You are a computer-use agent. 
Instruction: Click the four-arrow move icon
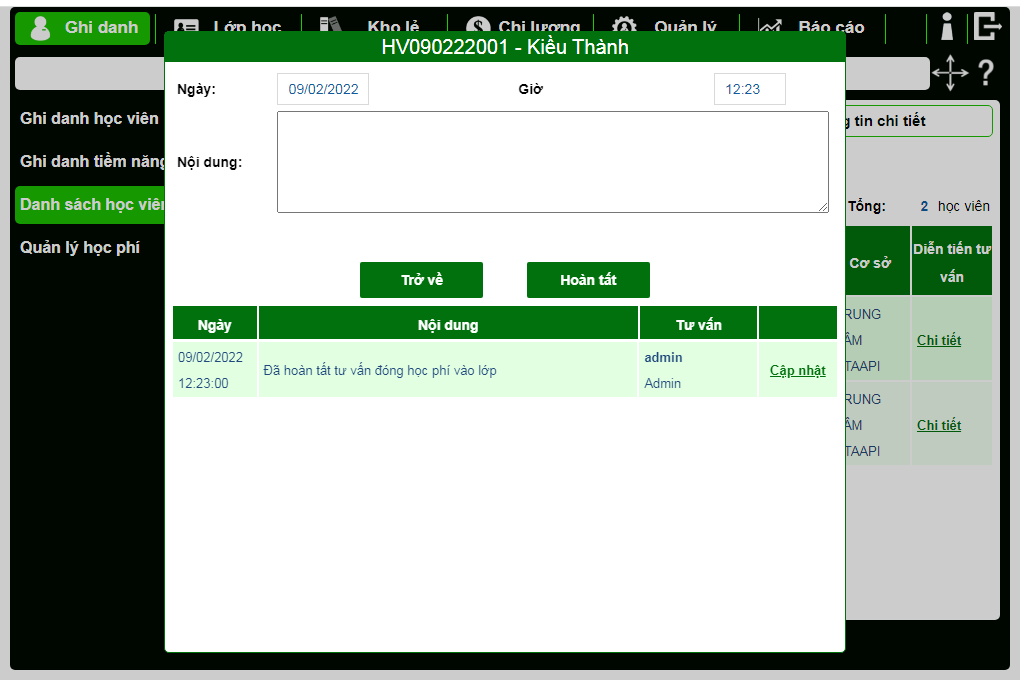950,73
